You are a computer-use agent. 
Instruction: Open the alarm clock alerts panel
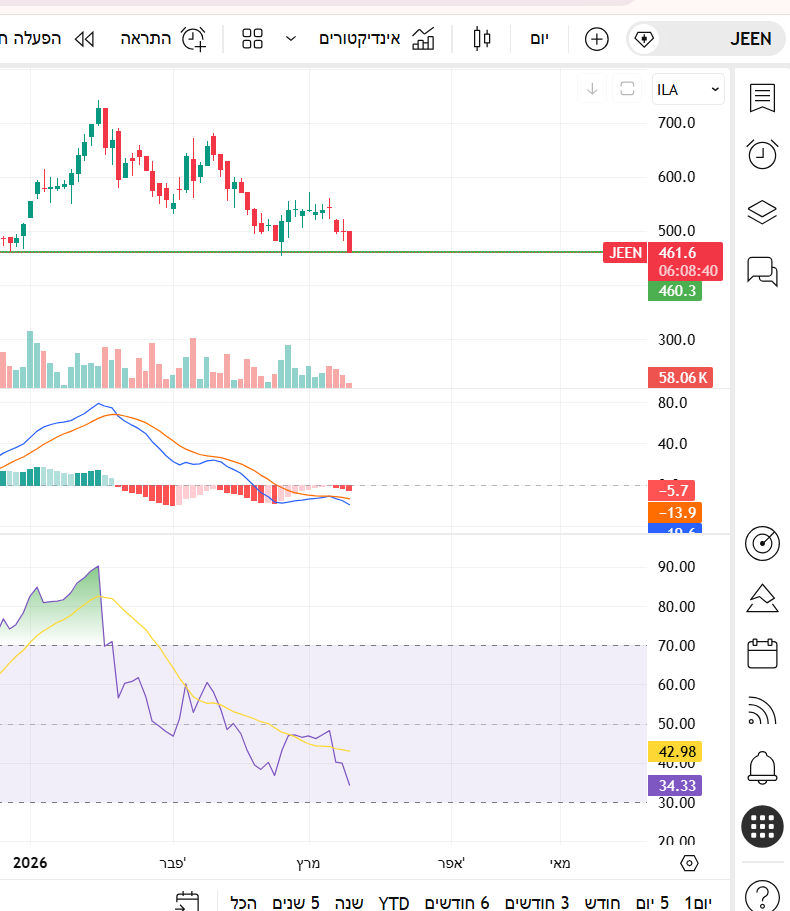(762, 154)
